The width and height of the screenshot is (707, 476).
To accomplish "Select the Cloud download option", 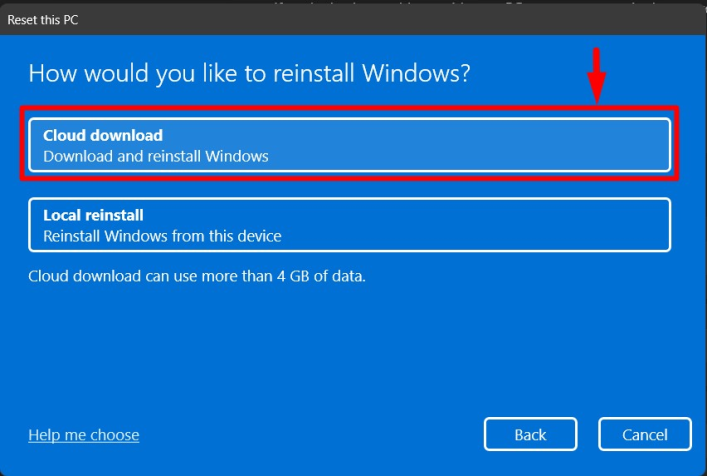I will 349,145.
